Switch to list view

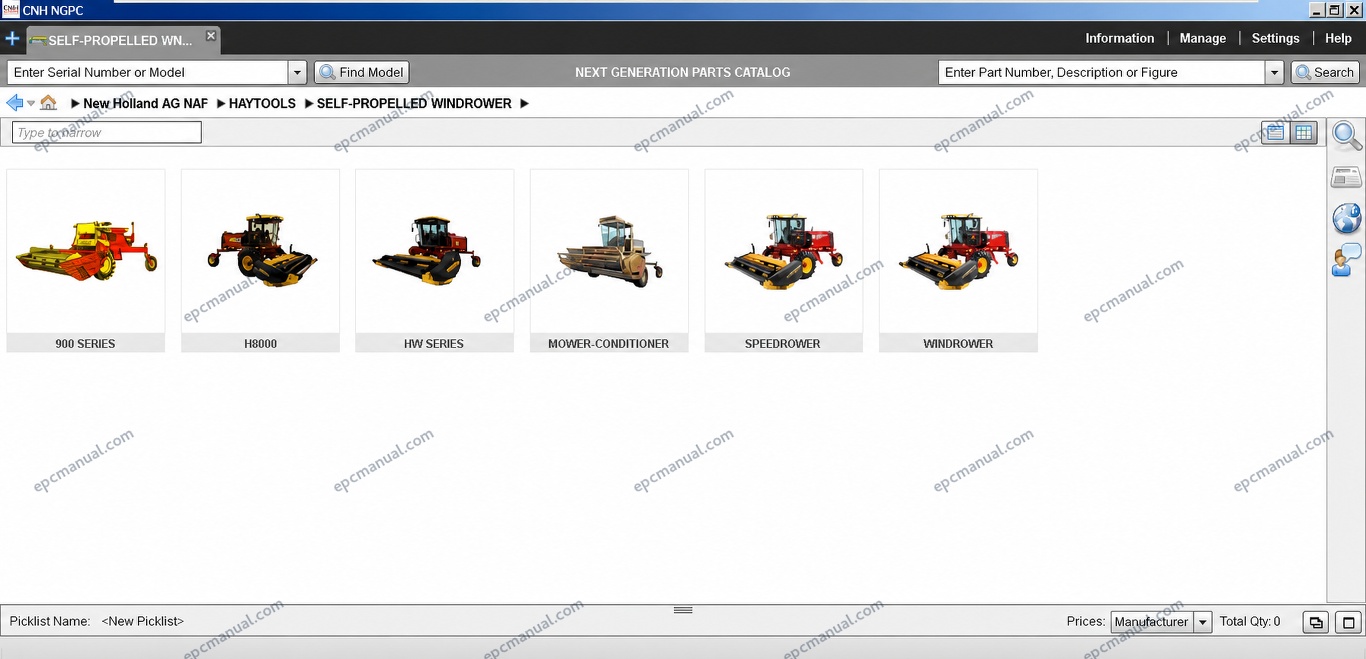pos(1275,132)
